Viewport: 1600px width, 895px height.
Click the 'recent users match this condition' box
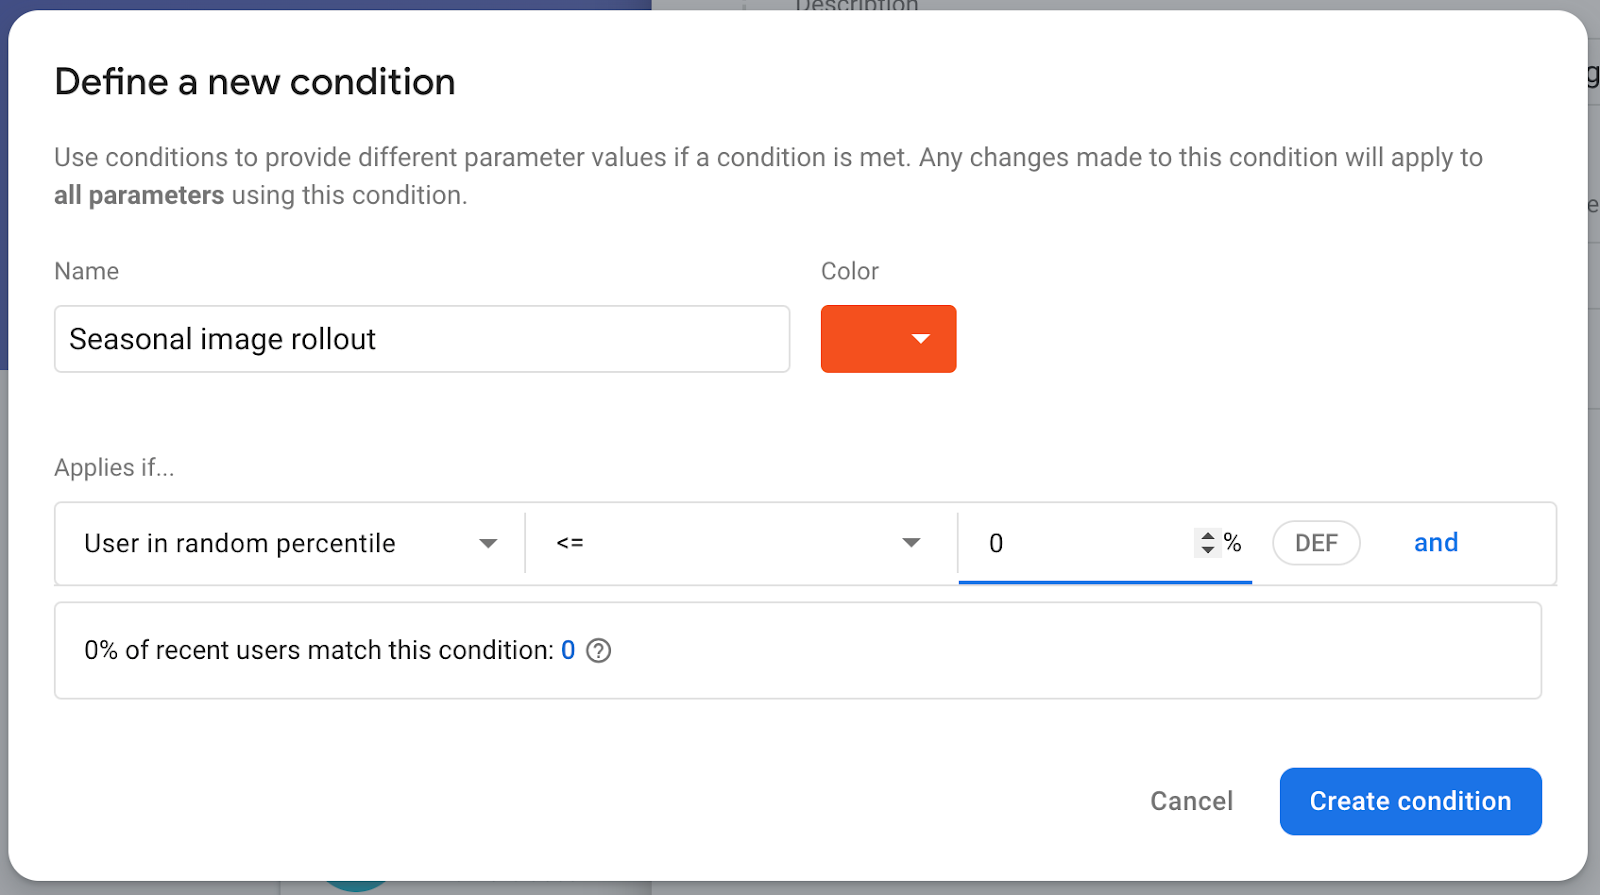click(1000, 651)
